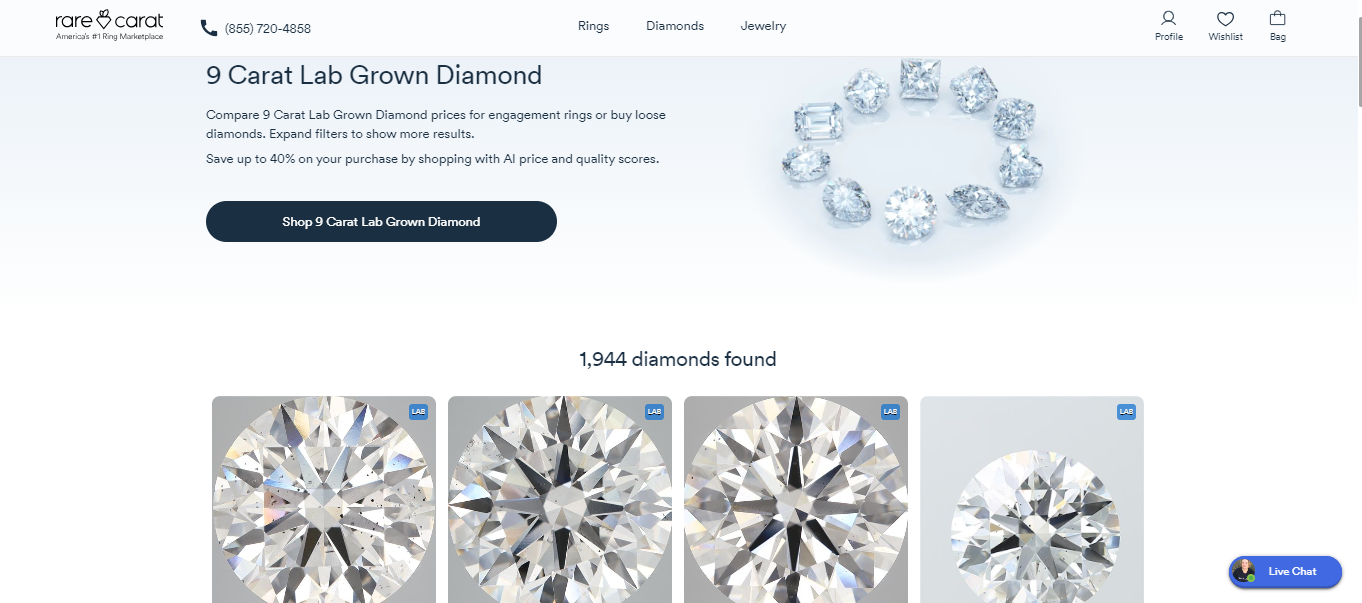Open the first diamond thumbnail
Viewport: 1362px width, 603px height.
coord(324,499)
